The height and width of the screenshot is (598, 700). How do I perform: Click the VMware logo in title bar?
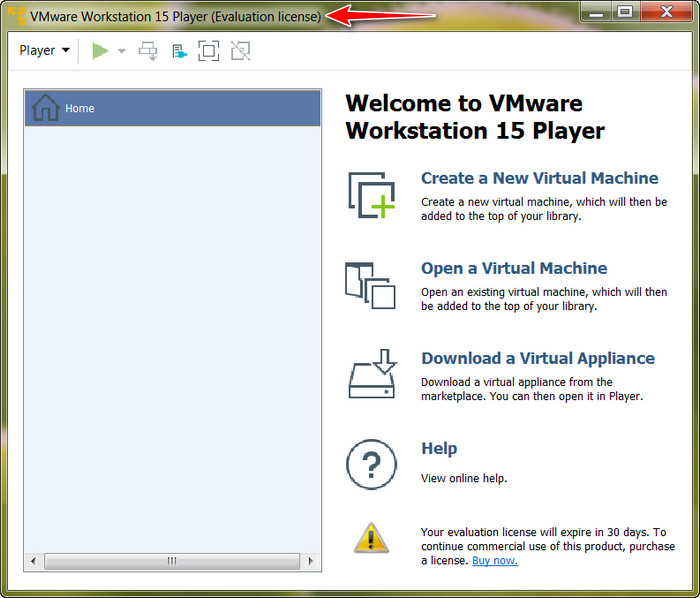(17, 16)
